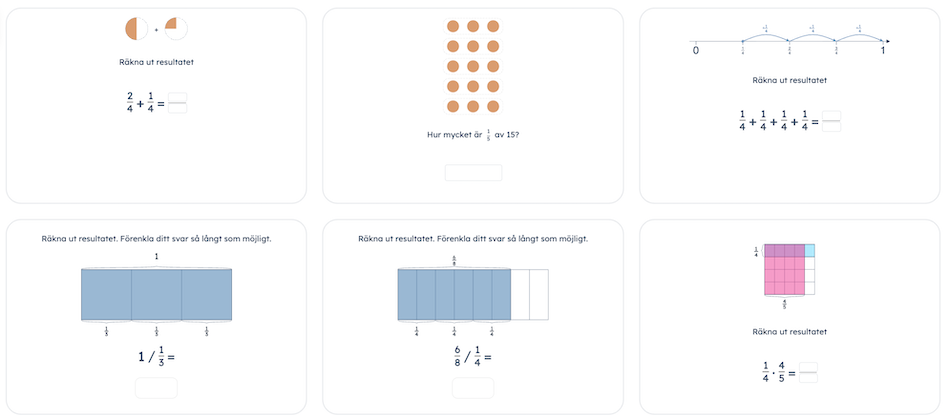
Task: Click denominator box for 2/4 + 1/4 answer
Action: tap(178, 108)
